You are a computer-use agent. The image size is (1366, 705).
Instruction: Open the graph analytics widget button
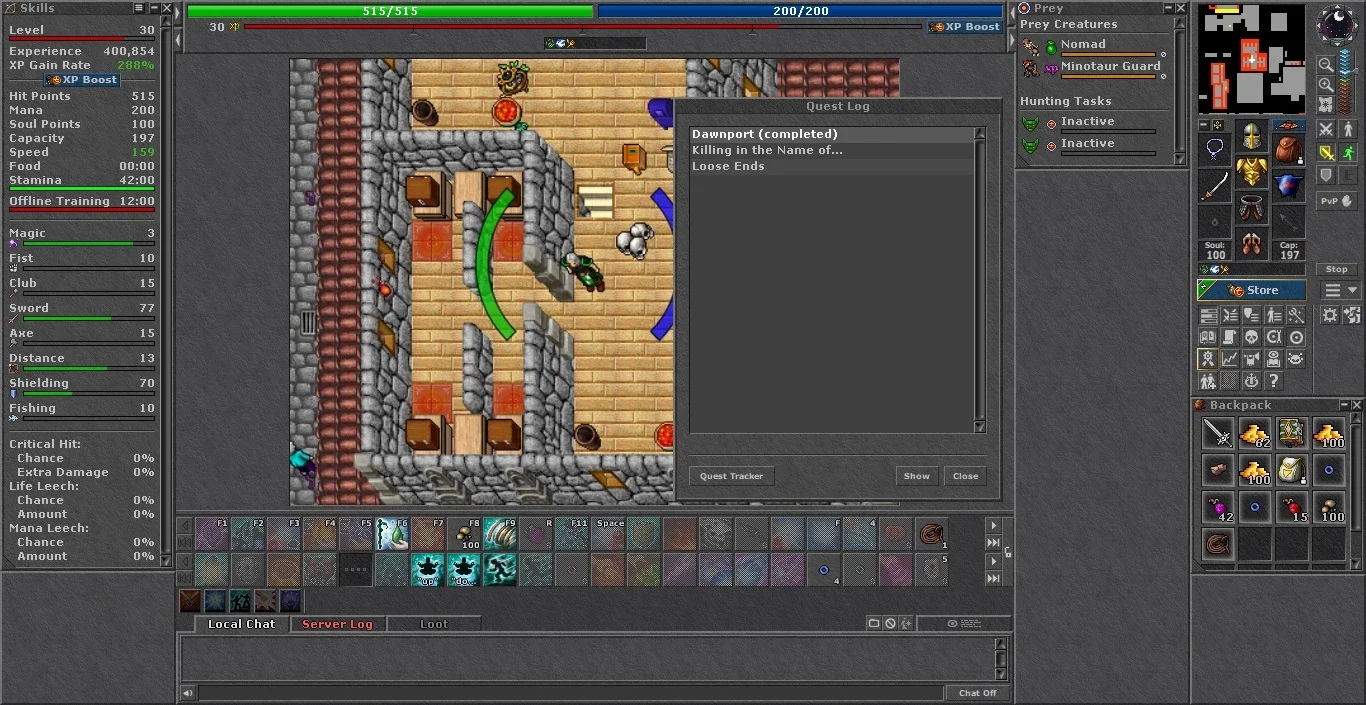pos(1230,358)
